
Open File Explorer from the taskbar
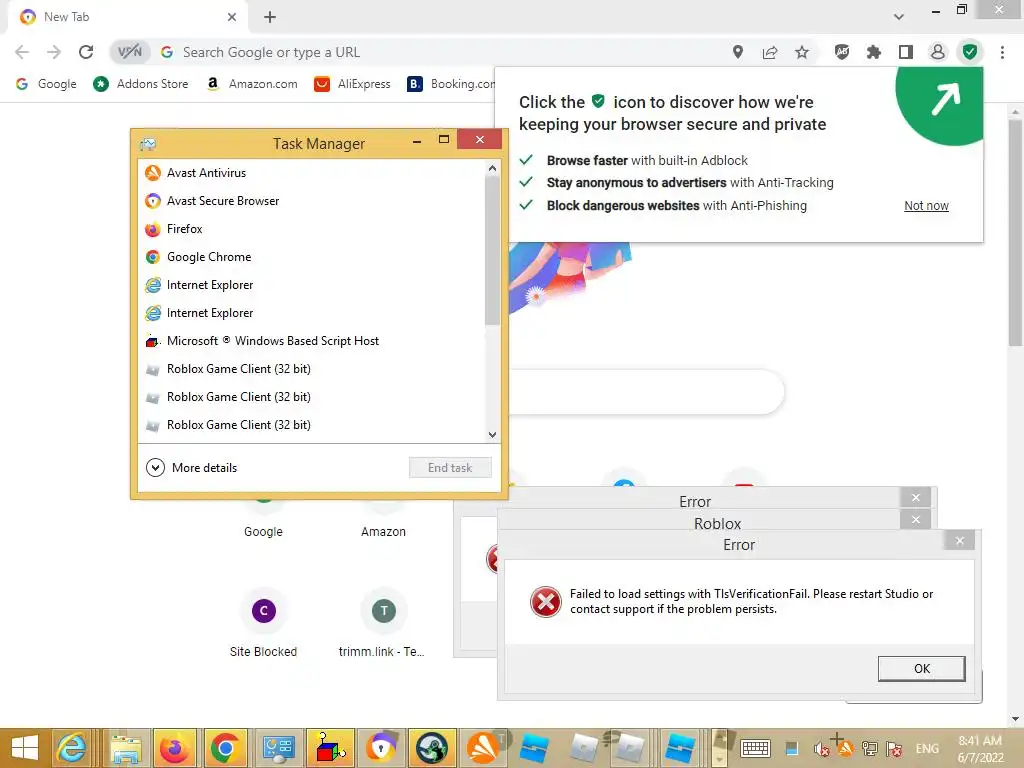coord(127,748)
